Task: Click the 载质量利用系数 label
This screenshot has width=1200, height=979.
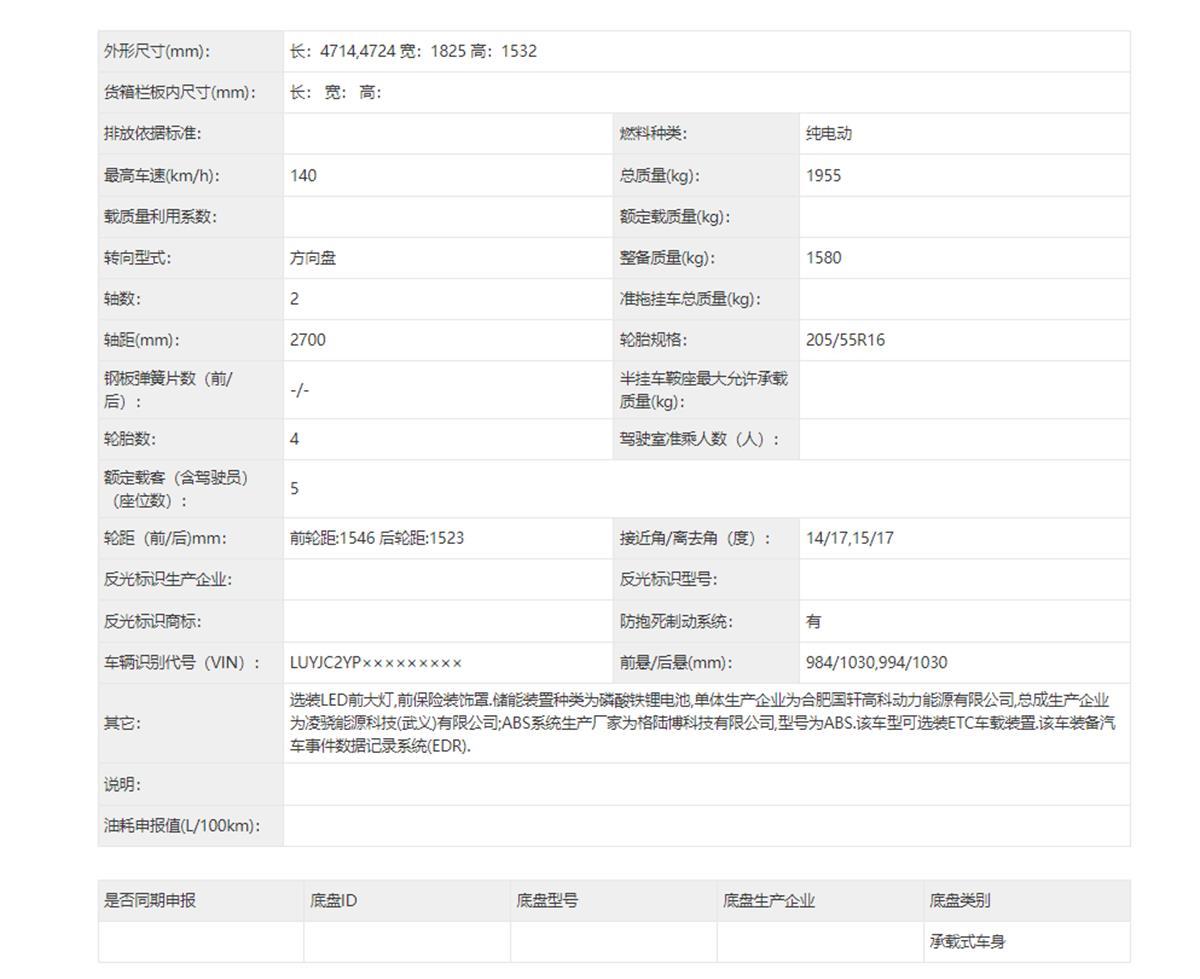Action: coord(160,216)
